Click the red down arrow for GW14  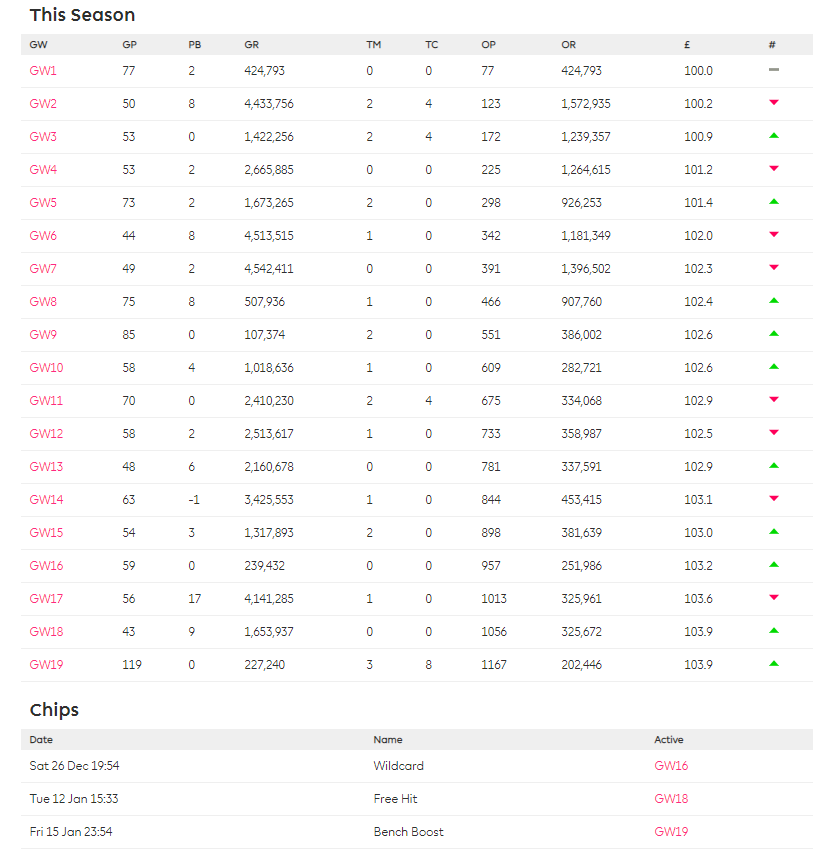(773, 499)
